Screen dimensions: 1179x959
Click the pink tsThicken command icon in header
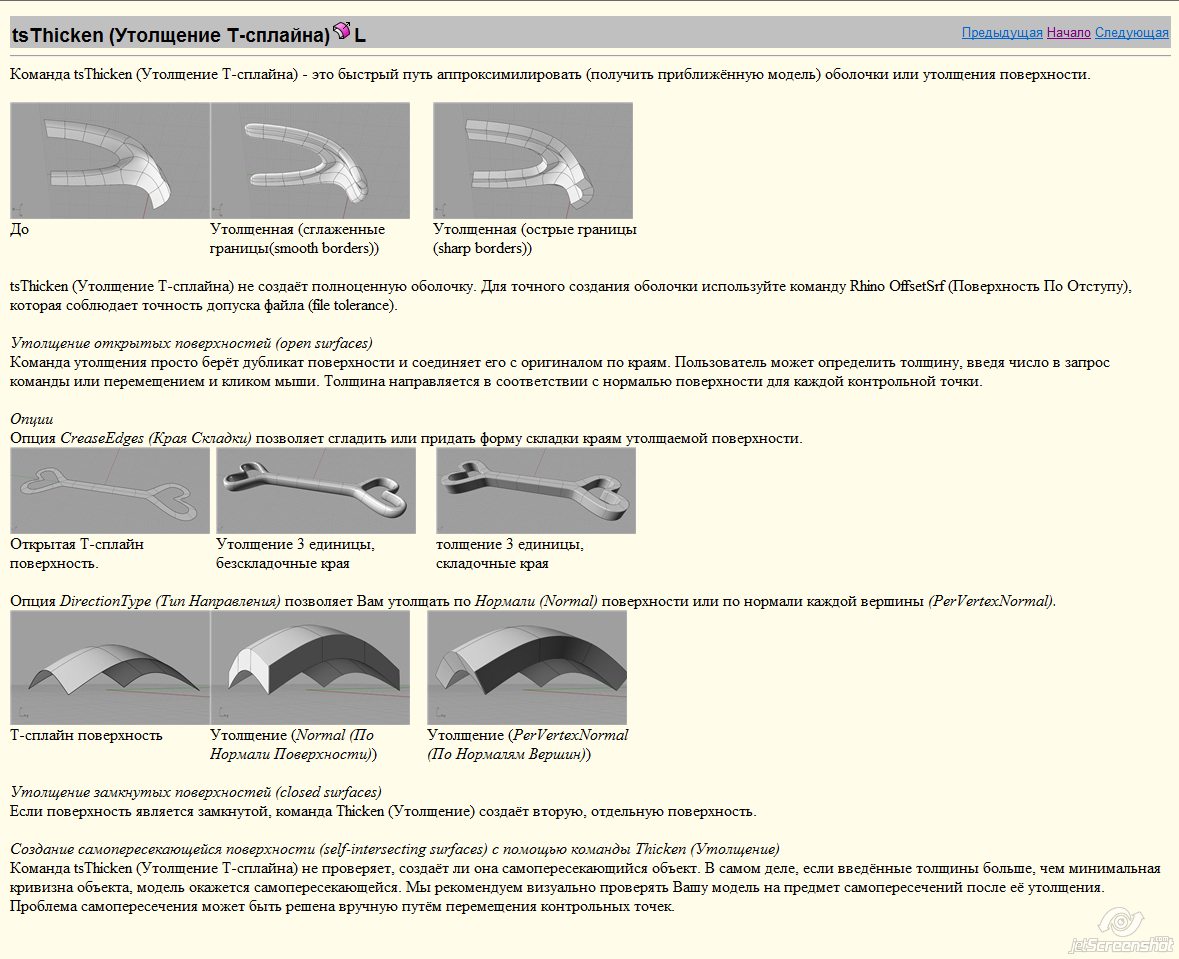pos(341,31)
